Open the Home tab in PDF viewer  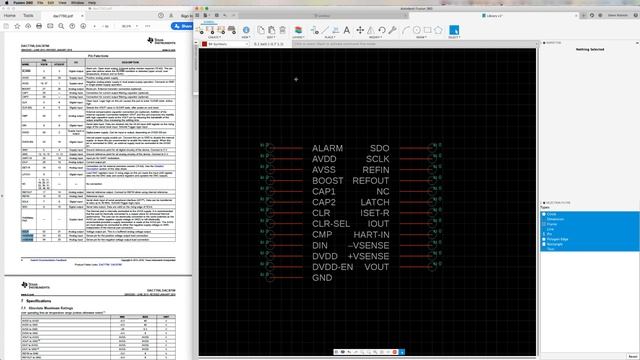tap(10, 16)
